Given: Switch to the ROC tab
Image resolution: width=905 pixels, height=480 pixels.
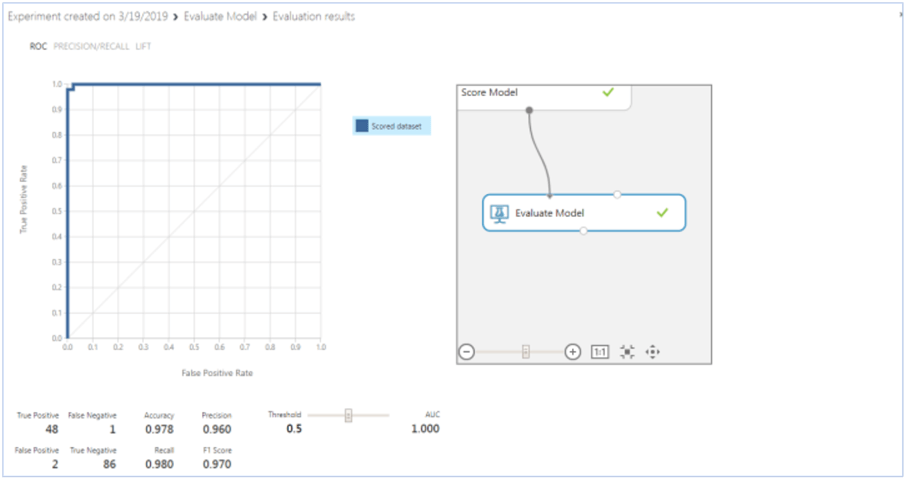Looking at the screenshot, I should [38, 46].
